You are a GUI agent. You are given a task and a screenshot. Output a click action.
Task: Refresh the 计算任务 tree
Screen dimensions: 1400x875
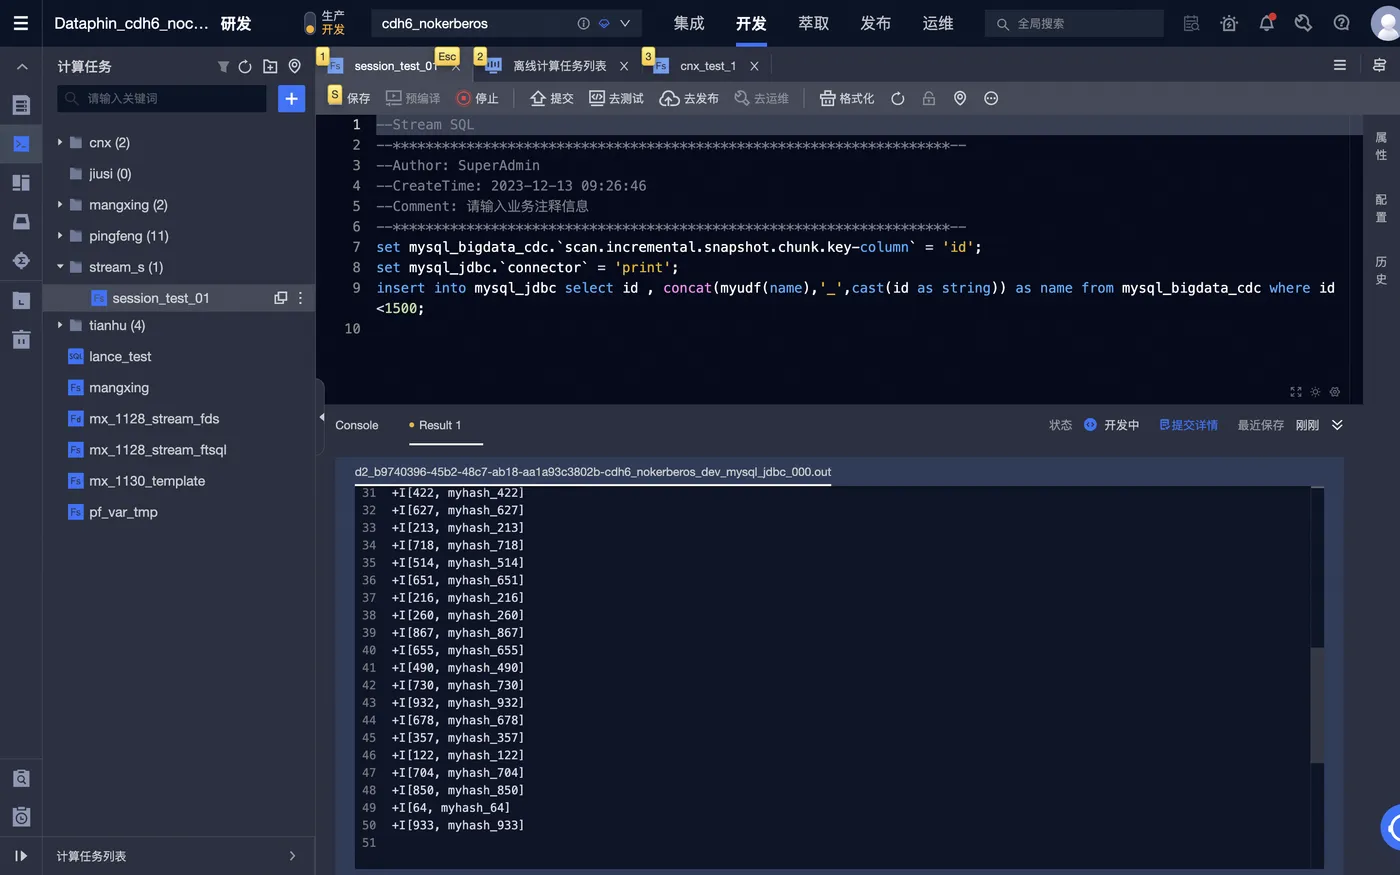click(x=245, y=67)
